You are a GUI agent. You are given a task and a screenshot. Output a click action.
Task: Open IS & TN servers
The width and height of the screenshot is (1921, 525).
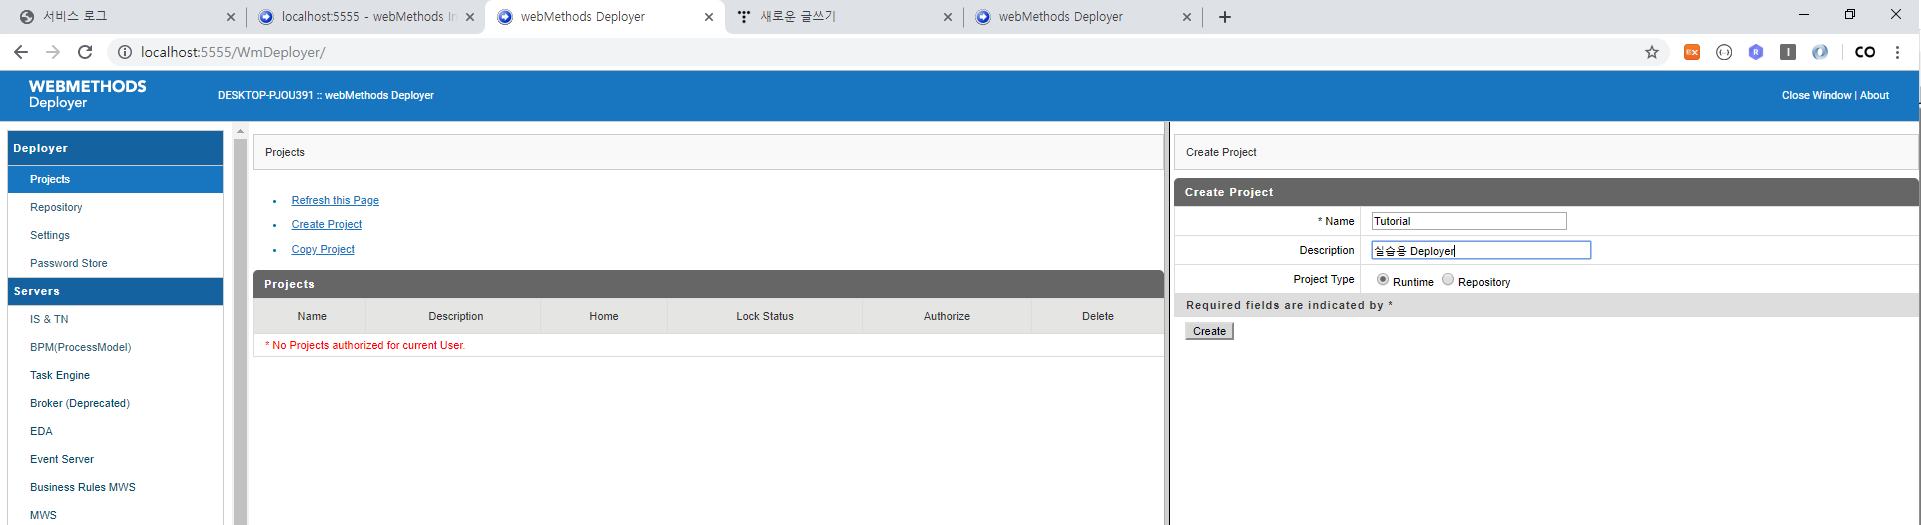coord(49,319)
